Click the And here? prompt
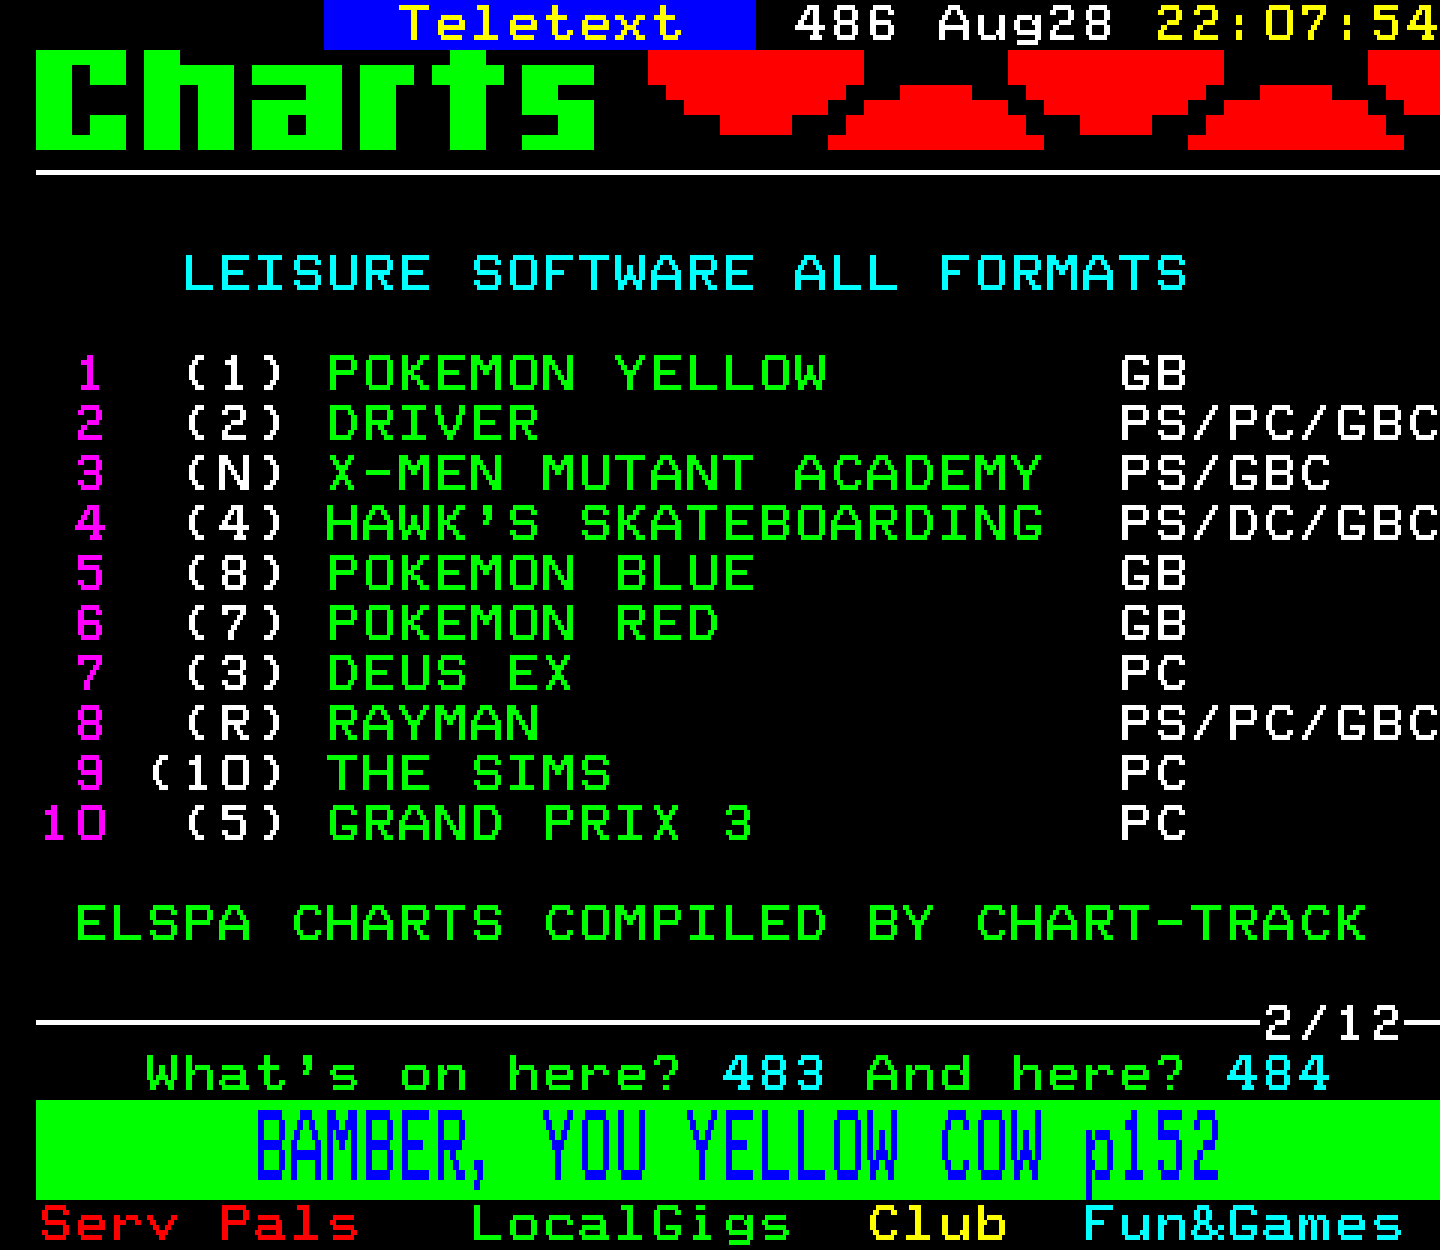Screen dimensions: 1440x1250 pyautogui.click(x=1024, y=1074)
